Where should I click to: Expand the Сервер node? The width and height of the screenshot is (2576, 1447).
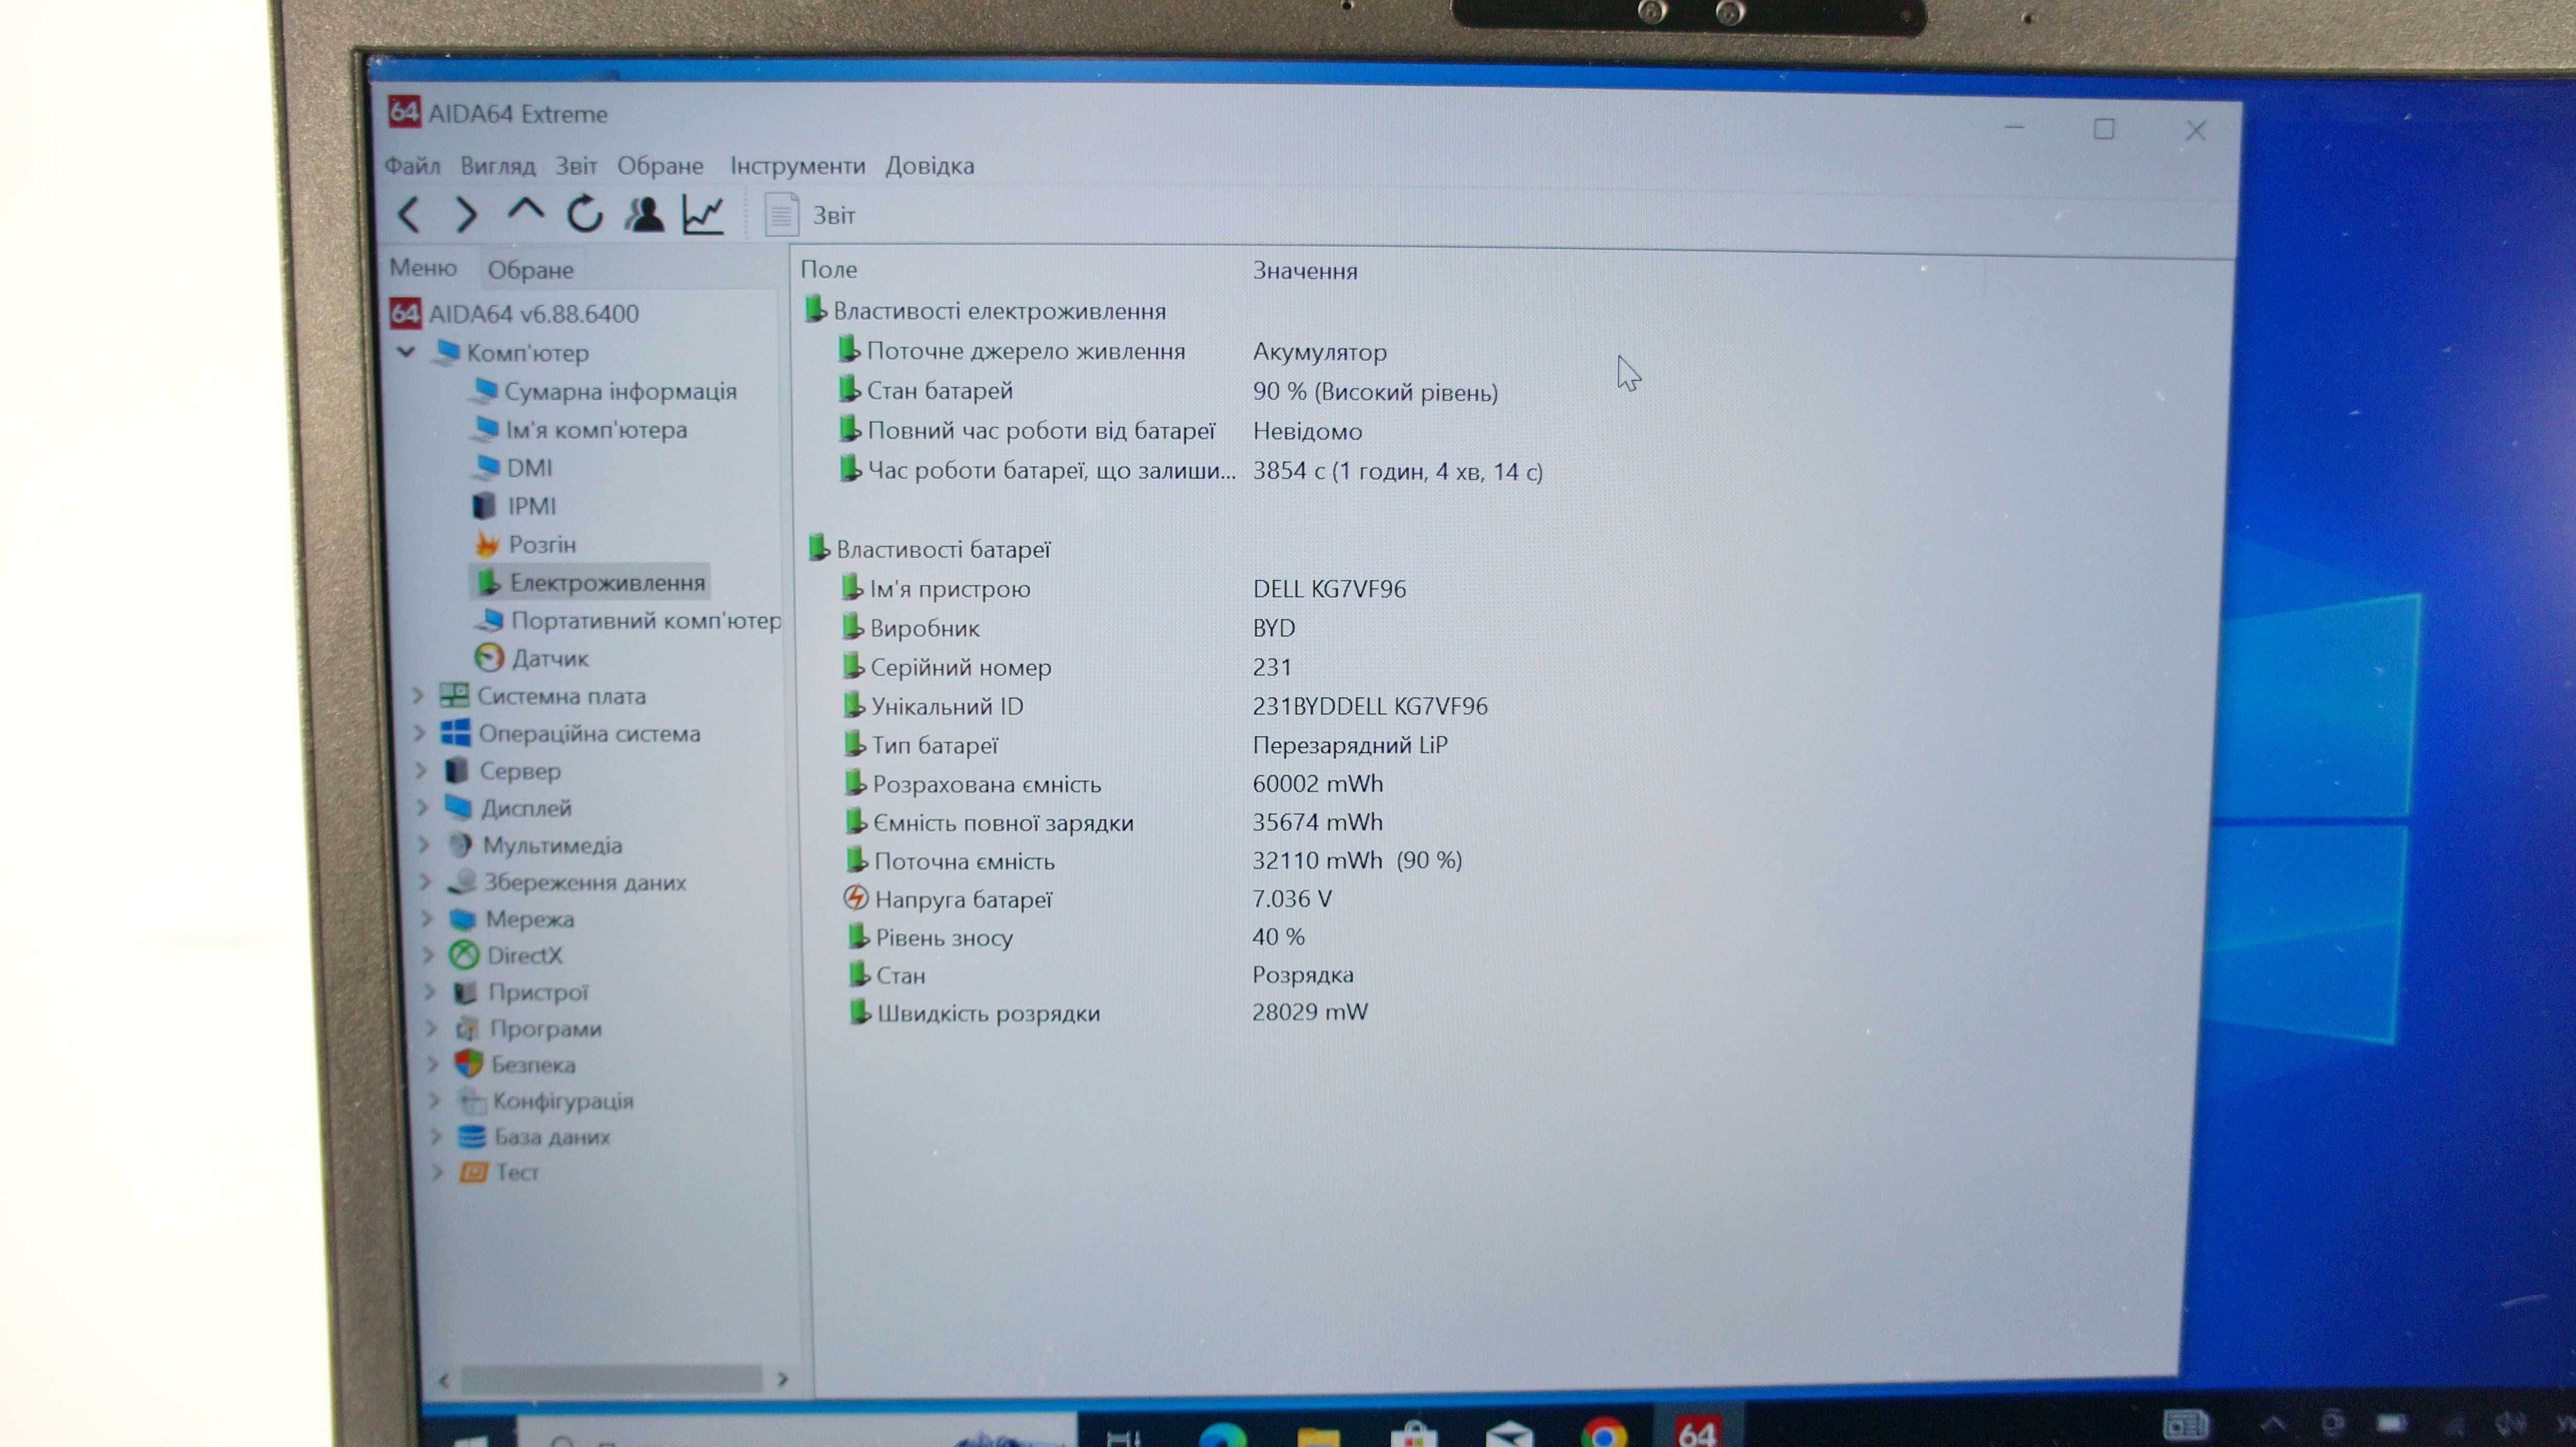coord(422,771)
